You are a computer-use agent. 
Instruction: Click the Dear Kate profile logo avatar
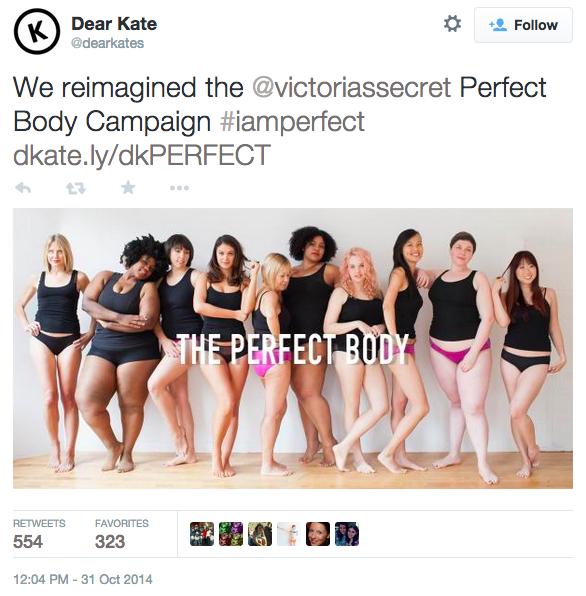[37, 31]
